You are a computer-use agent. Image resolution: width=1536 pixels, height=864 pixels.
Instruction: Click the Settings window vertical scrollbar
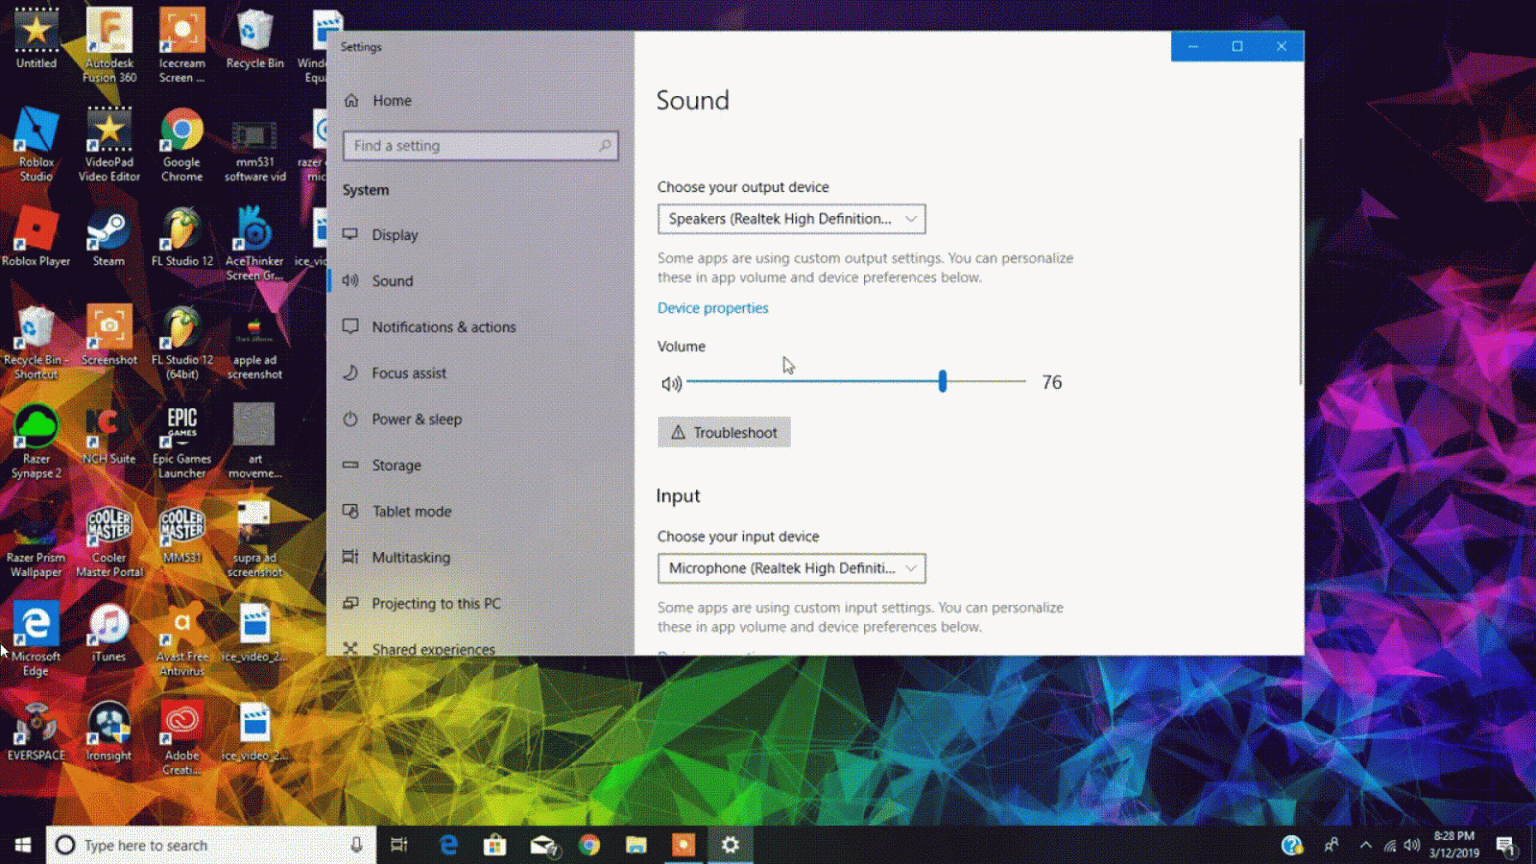coord(1300,262)
